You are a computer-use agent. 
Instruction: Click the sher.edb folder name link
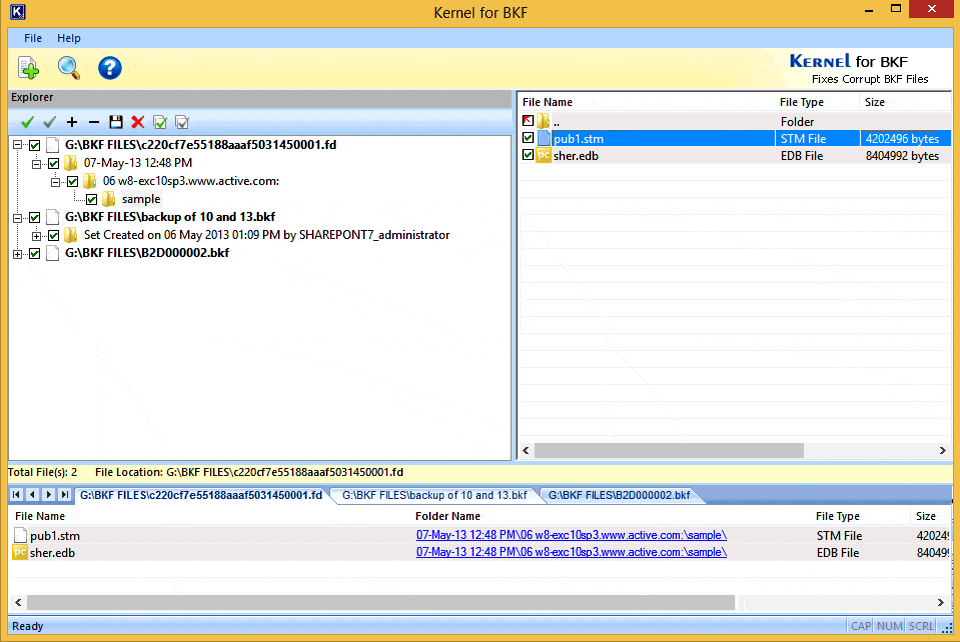(571, 552)
